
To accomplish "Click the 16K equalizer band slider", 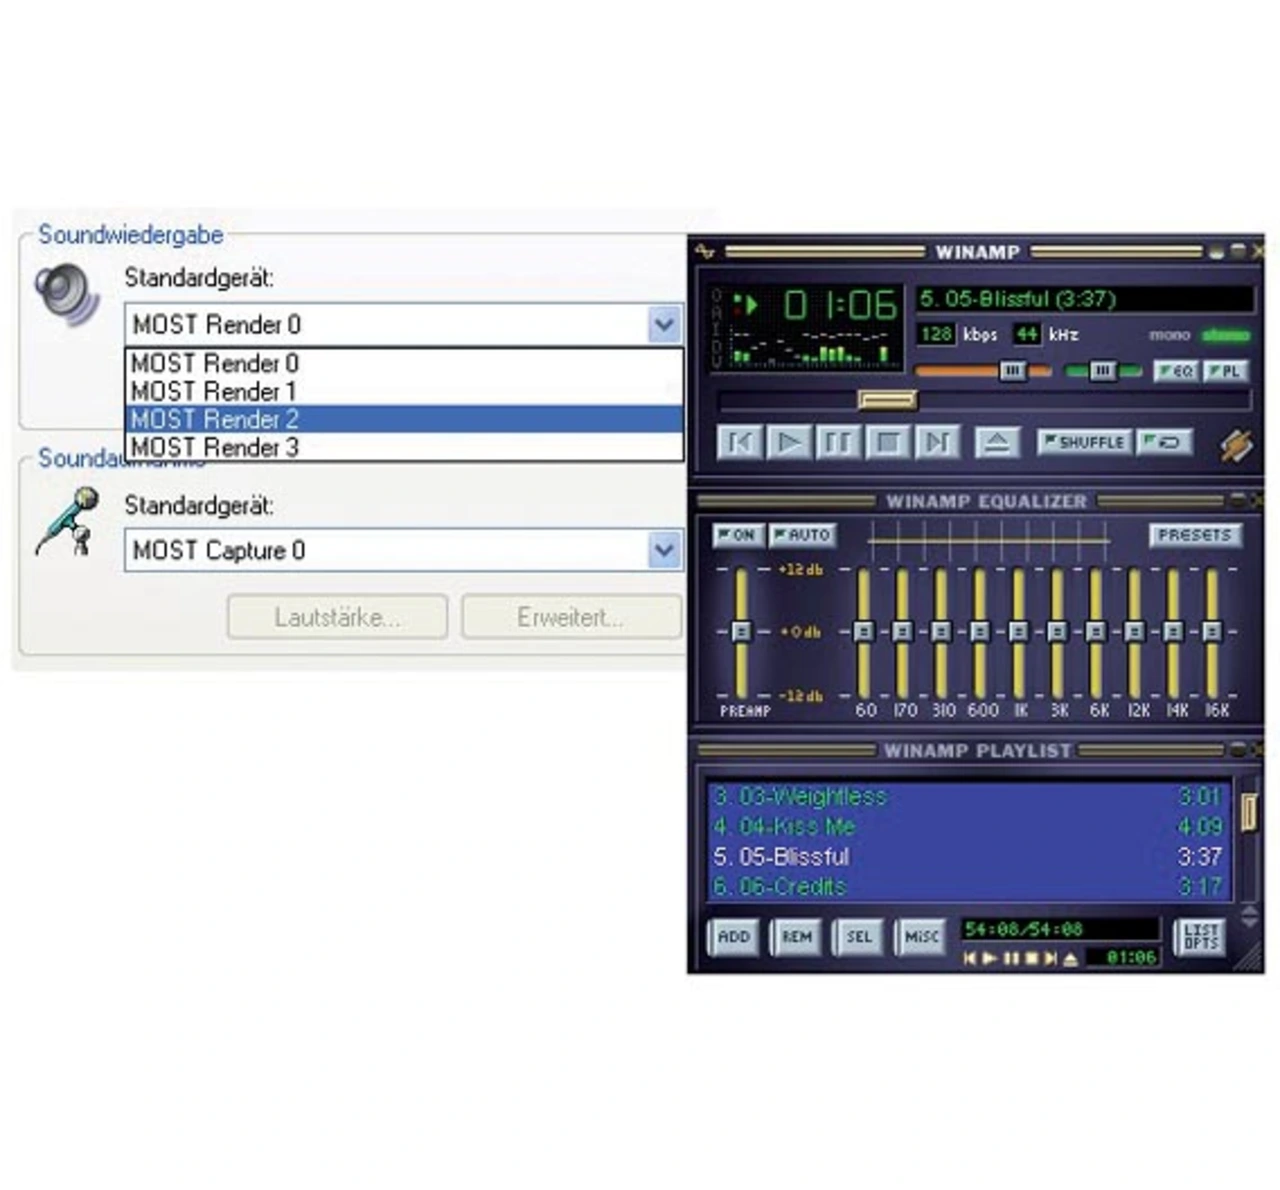I will coord(1212,632).
